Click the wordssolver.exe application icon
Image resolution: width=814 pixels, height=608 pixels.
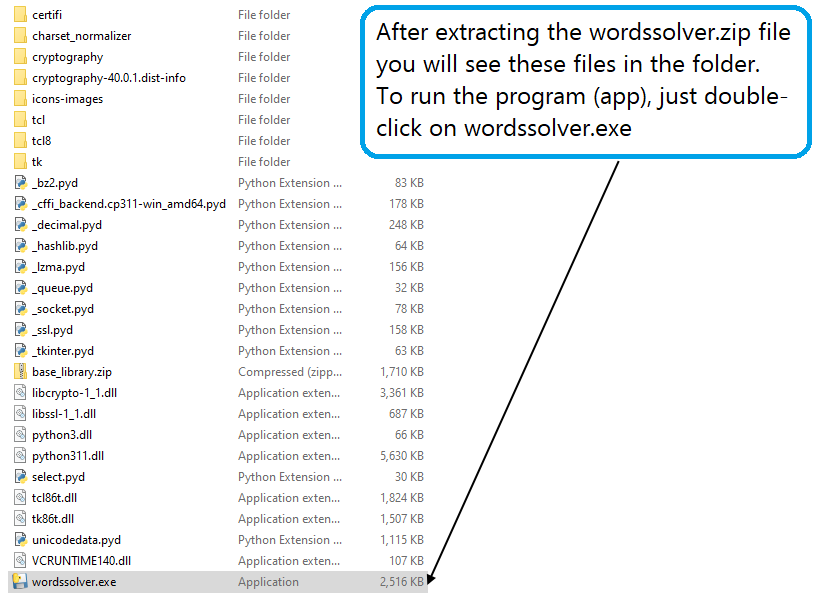click(20, 582)
